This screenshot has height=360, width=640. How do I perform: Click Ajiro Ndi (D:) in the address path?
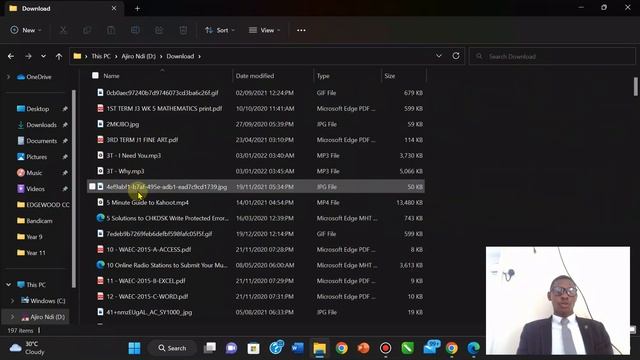click(138, 56)
